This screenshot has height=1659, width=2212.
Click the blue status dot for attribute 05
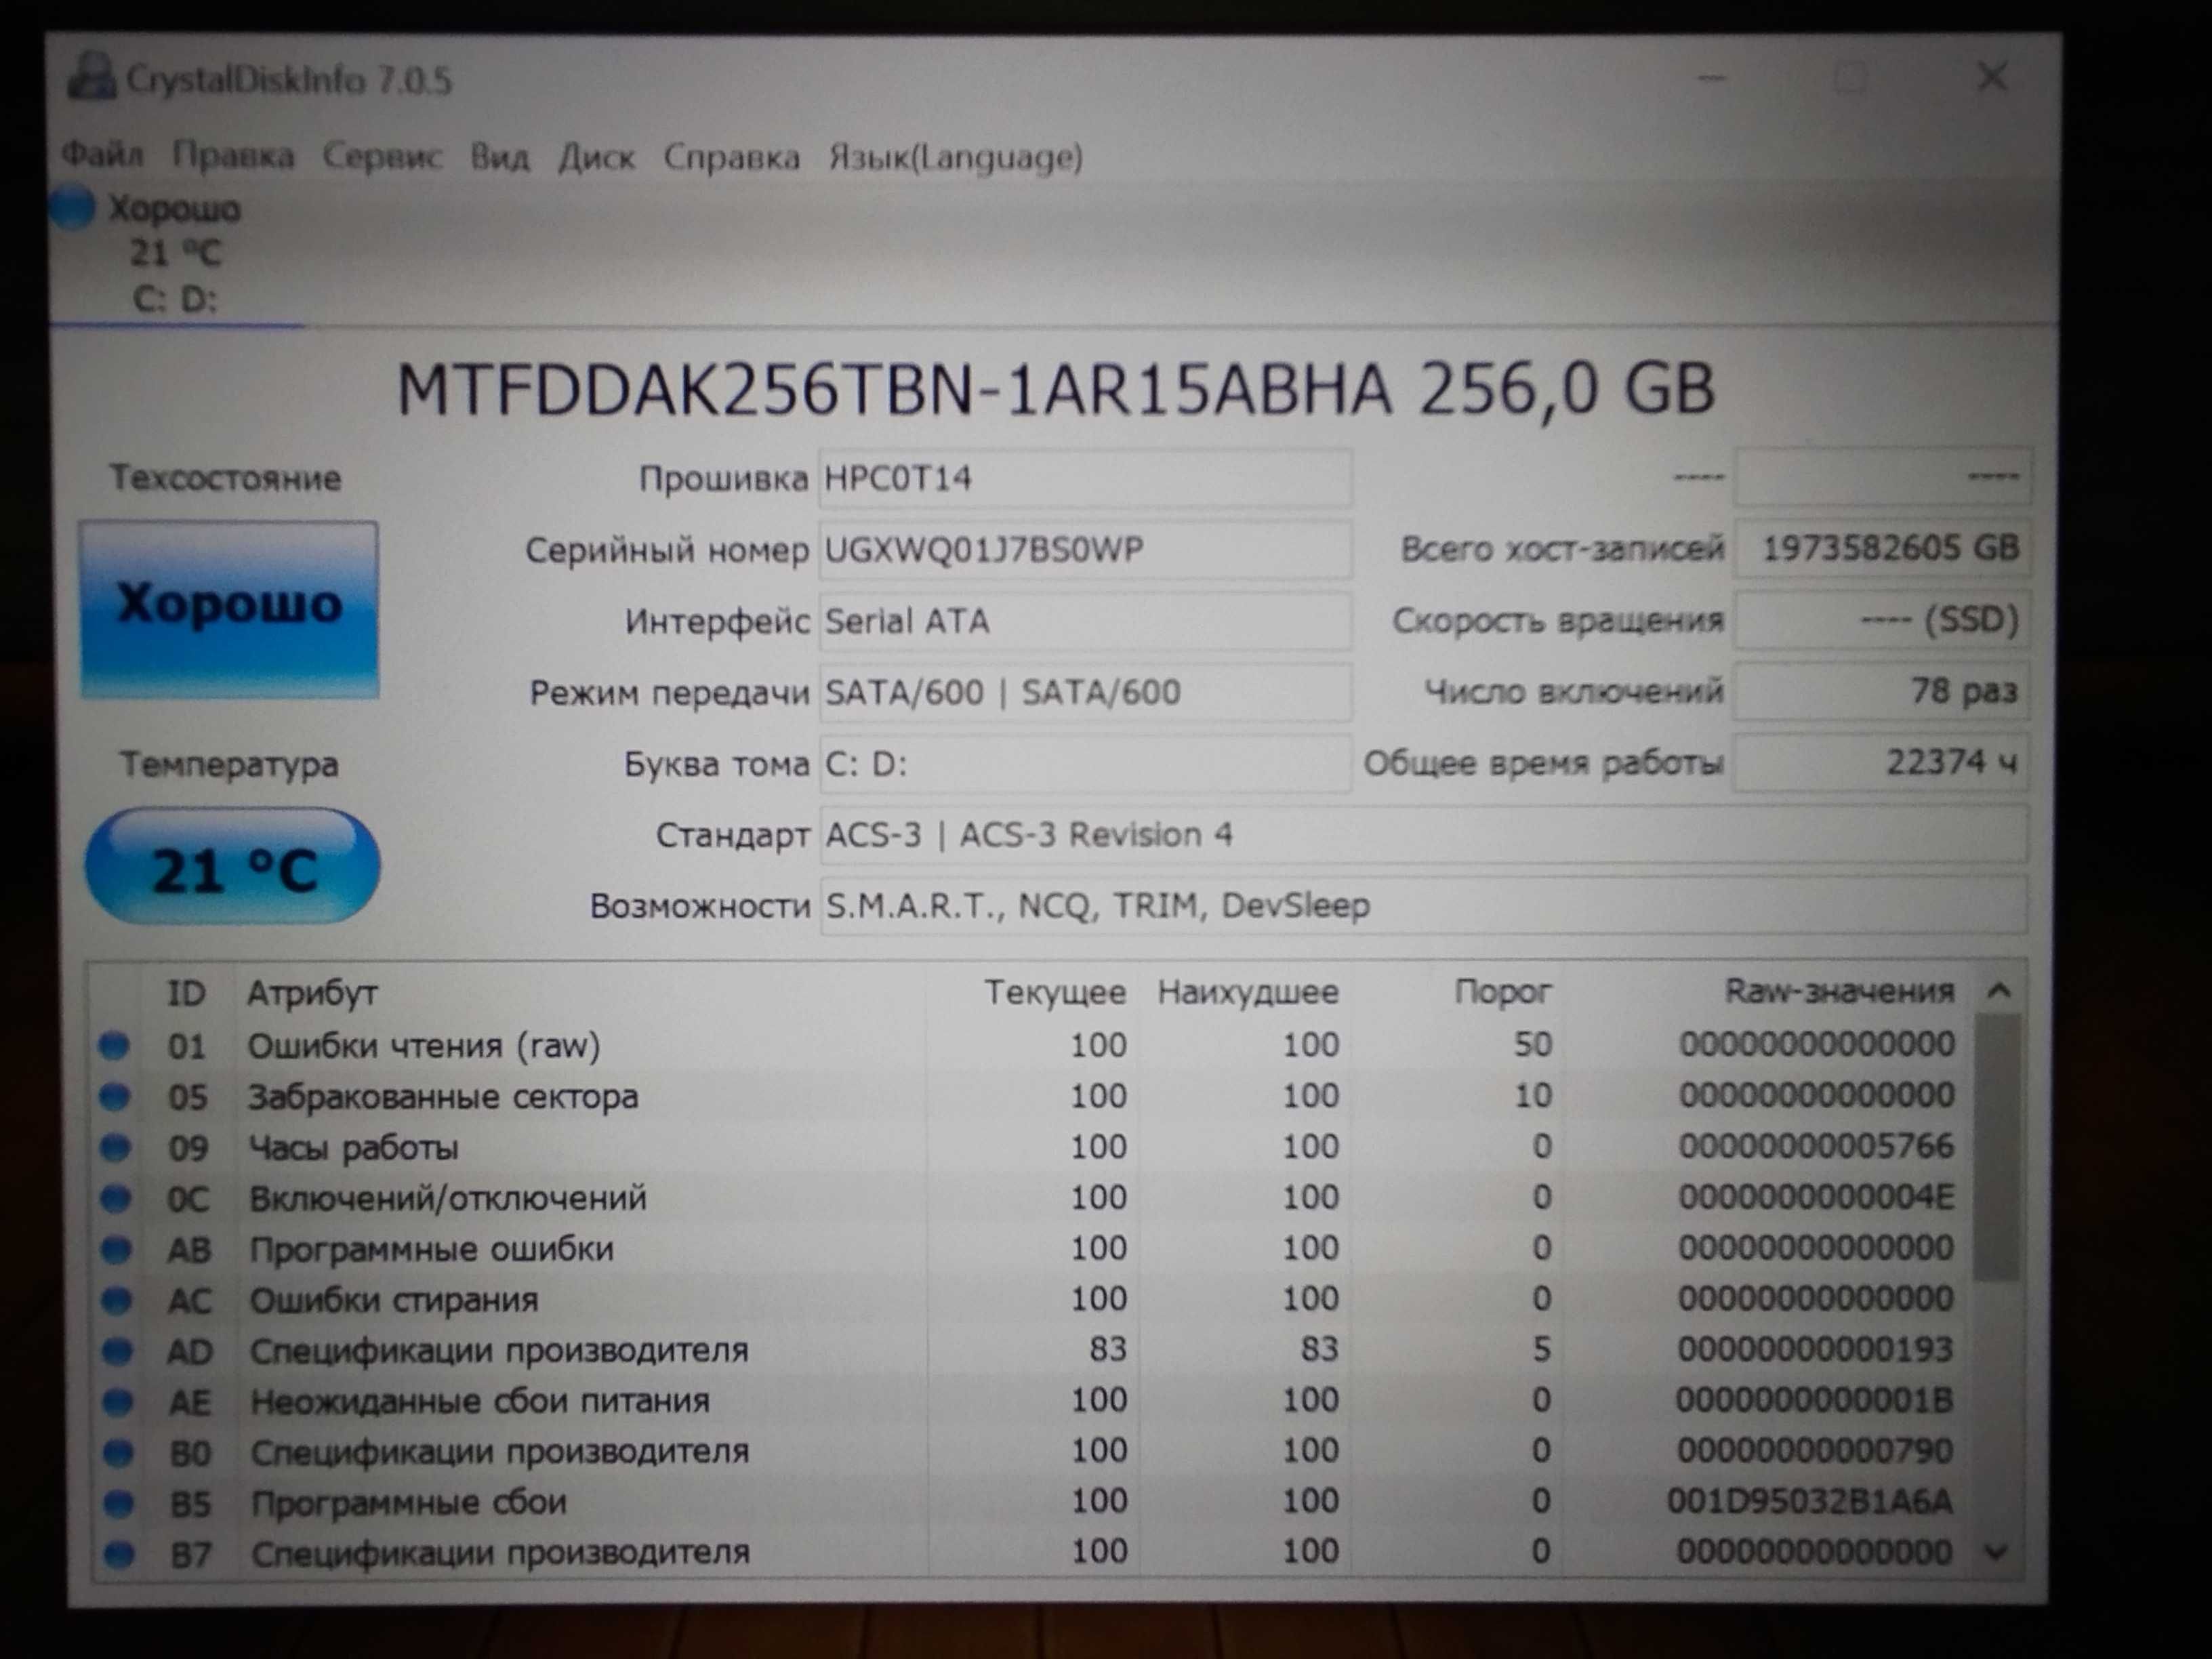click(115, 1097)
